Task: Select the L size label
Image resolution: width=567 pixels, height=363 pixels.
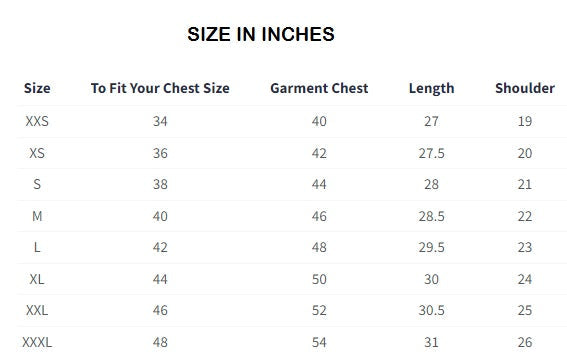Action: pos(37,247)
